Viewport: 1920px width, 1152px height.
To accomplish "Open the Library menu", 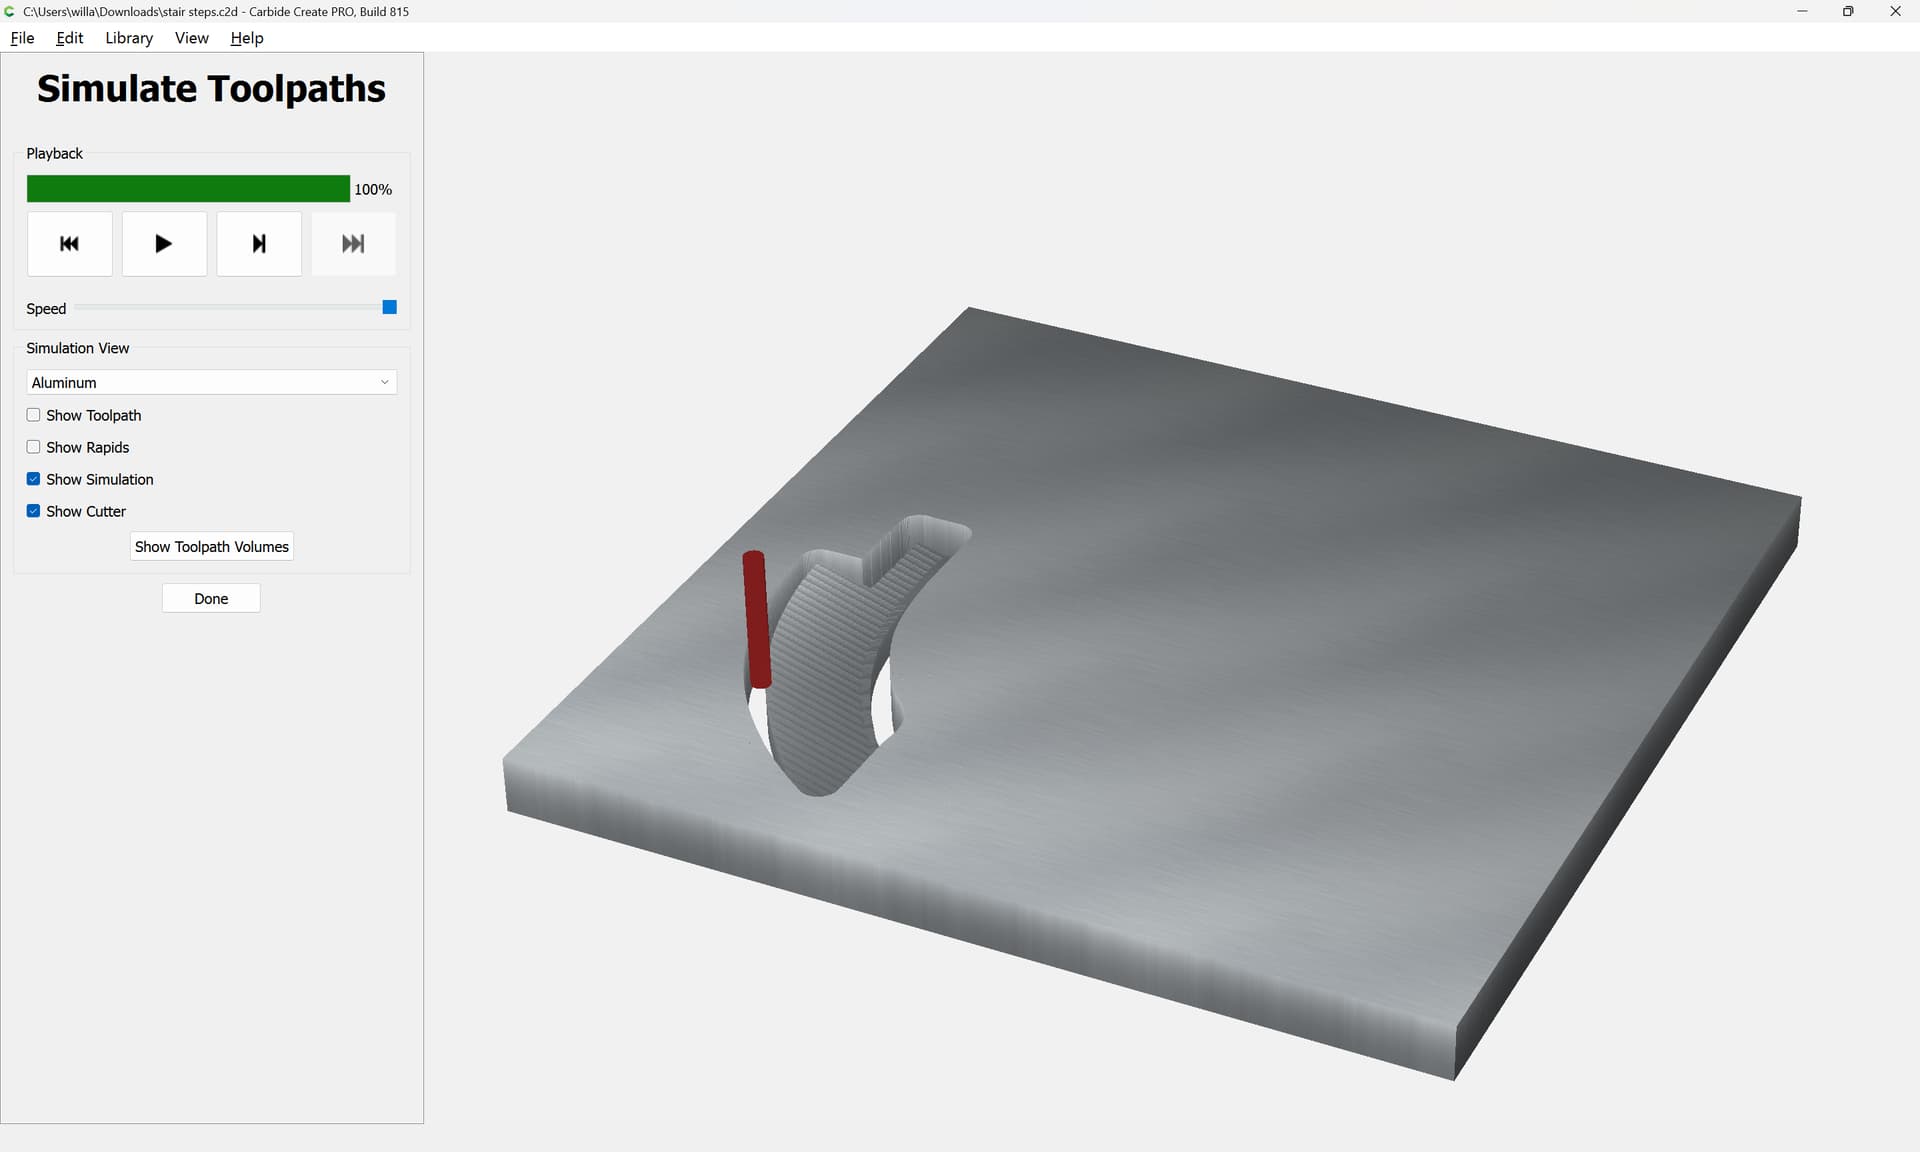I will click(129, 38).
